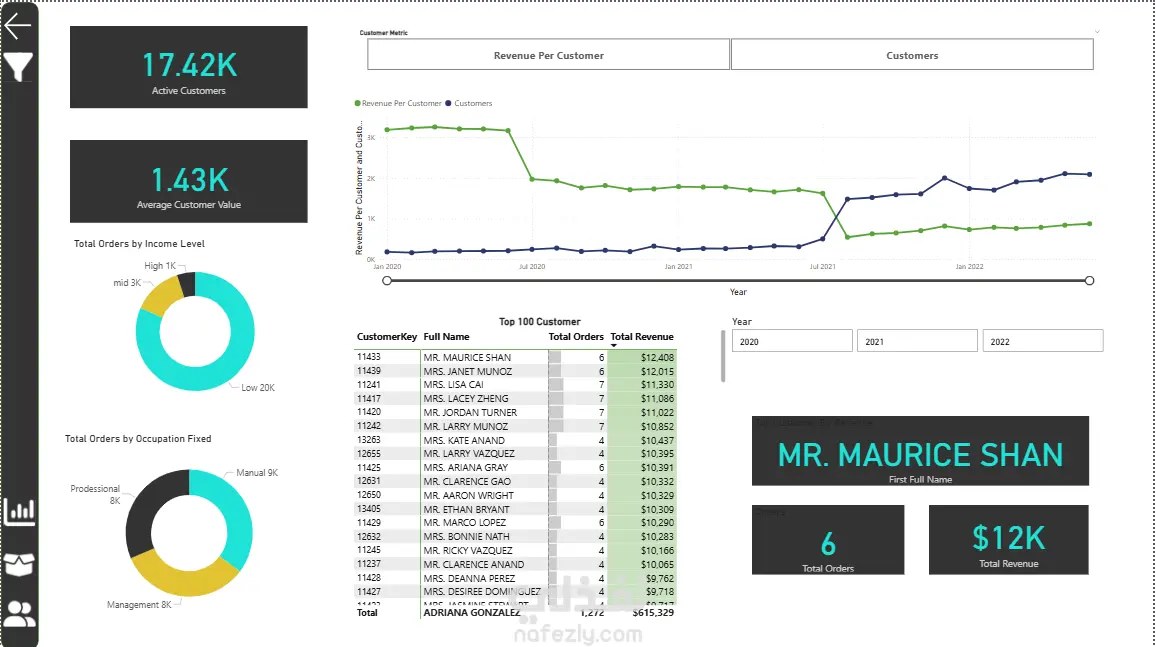Click the Revenue Per Customer legend marker

[x=358, y=103]
